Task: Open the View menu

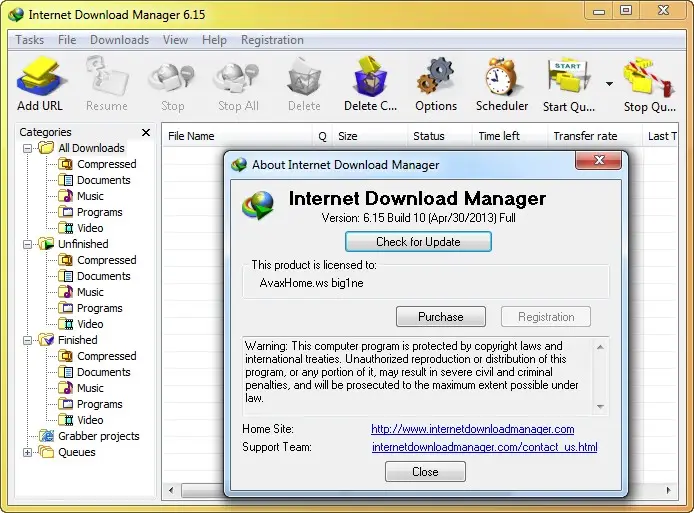Action: 175,40
